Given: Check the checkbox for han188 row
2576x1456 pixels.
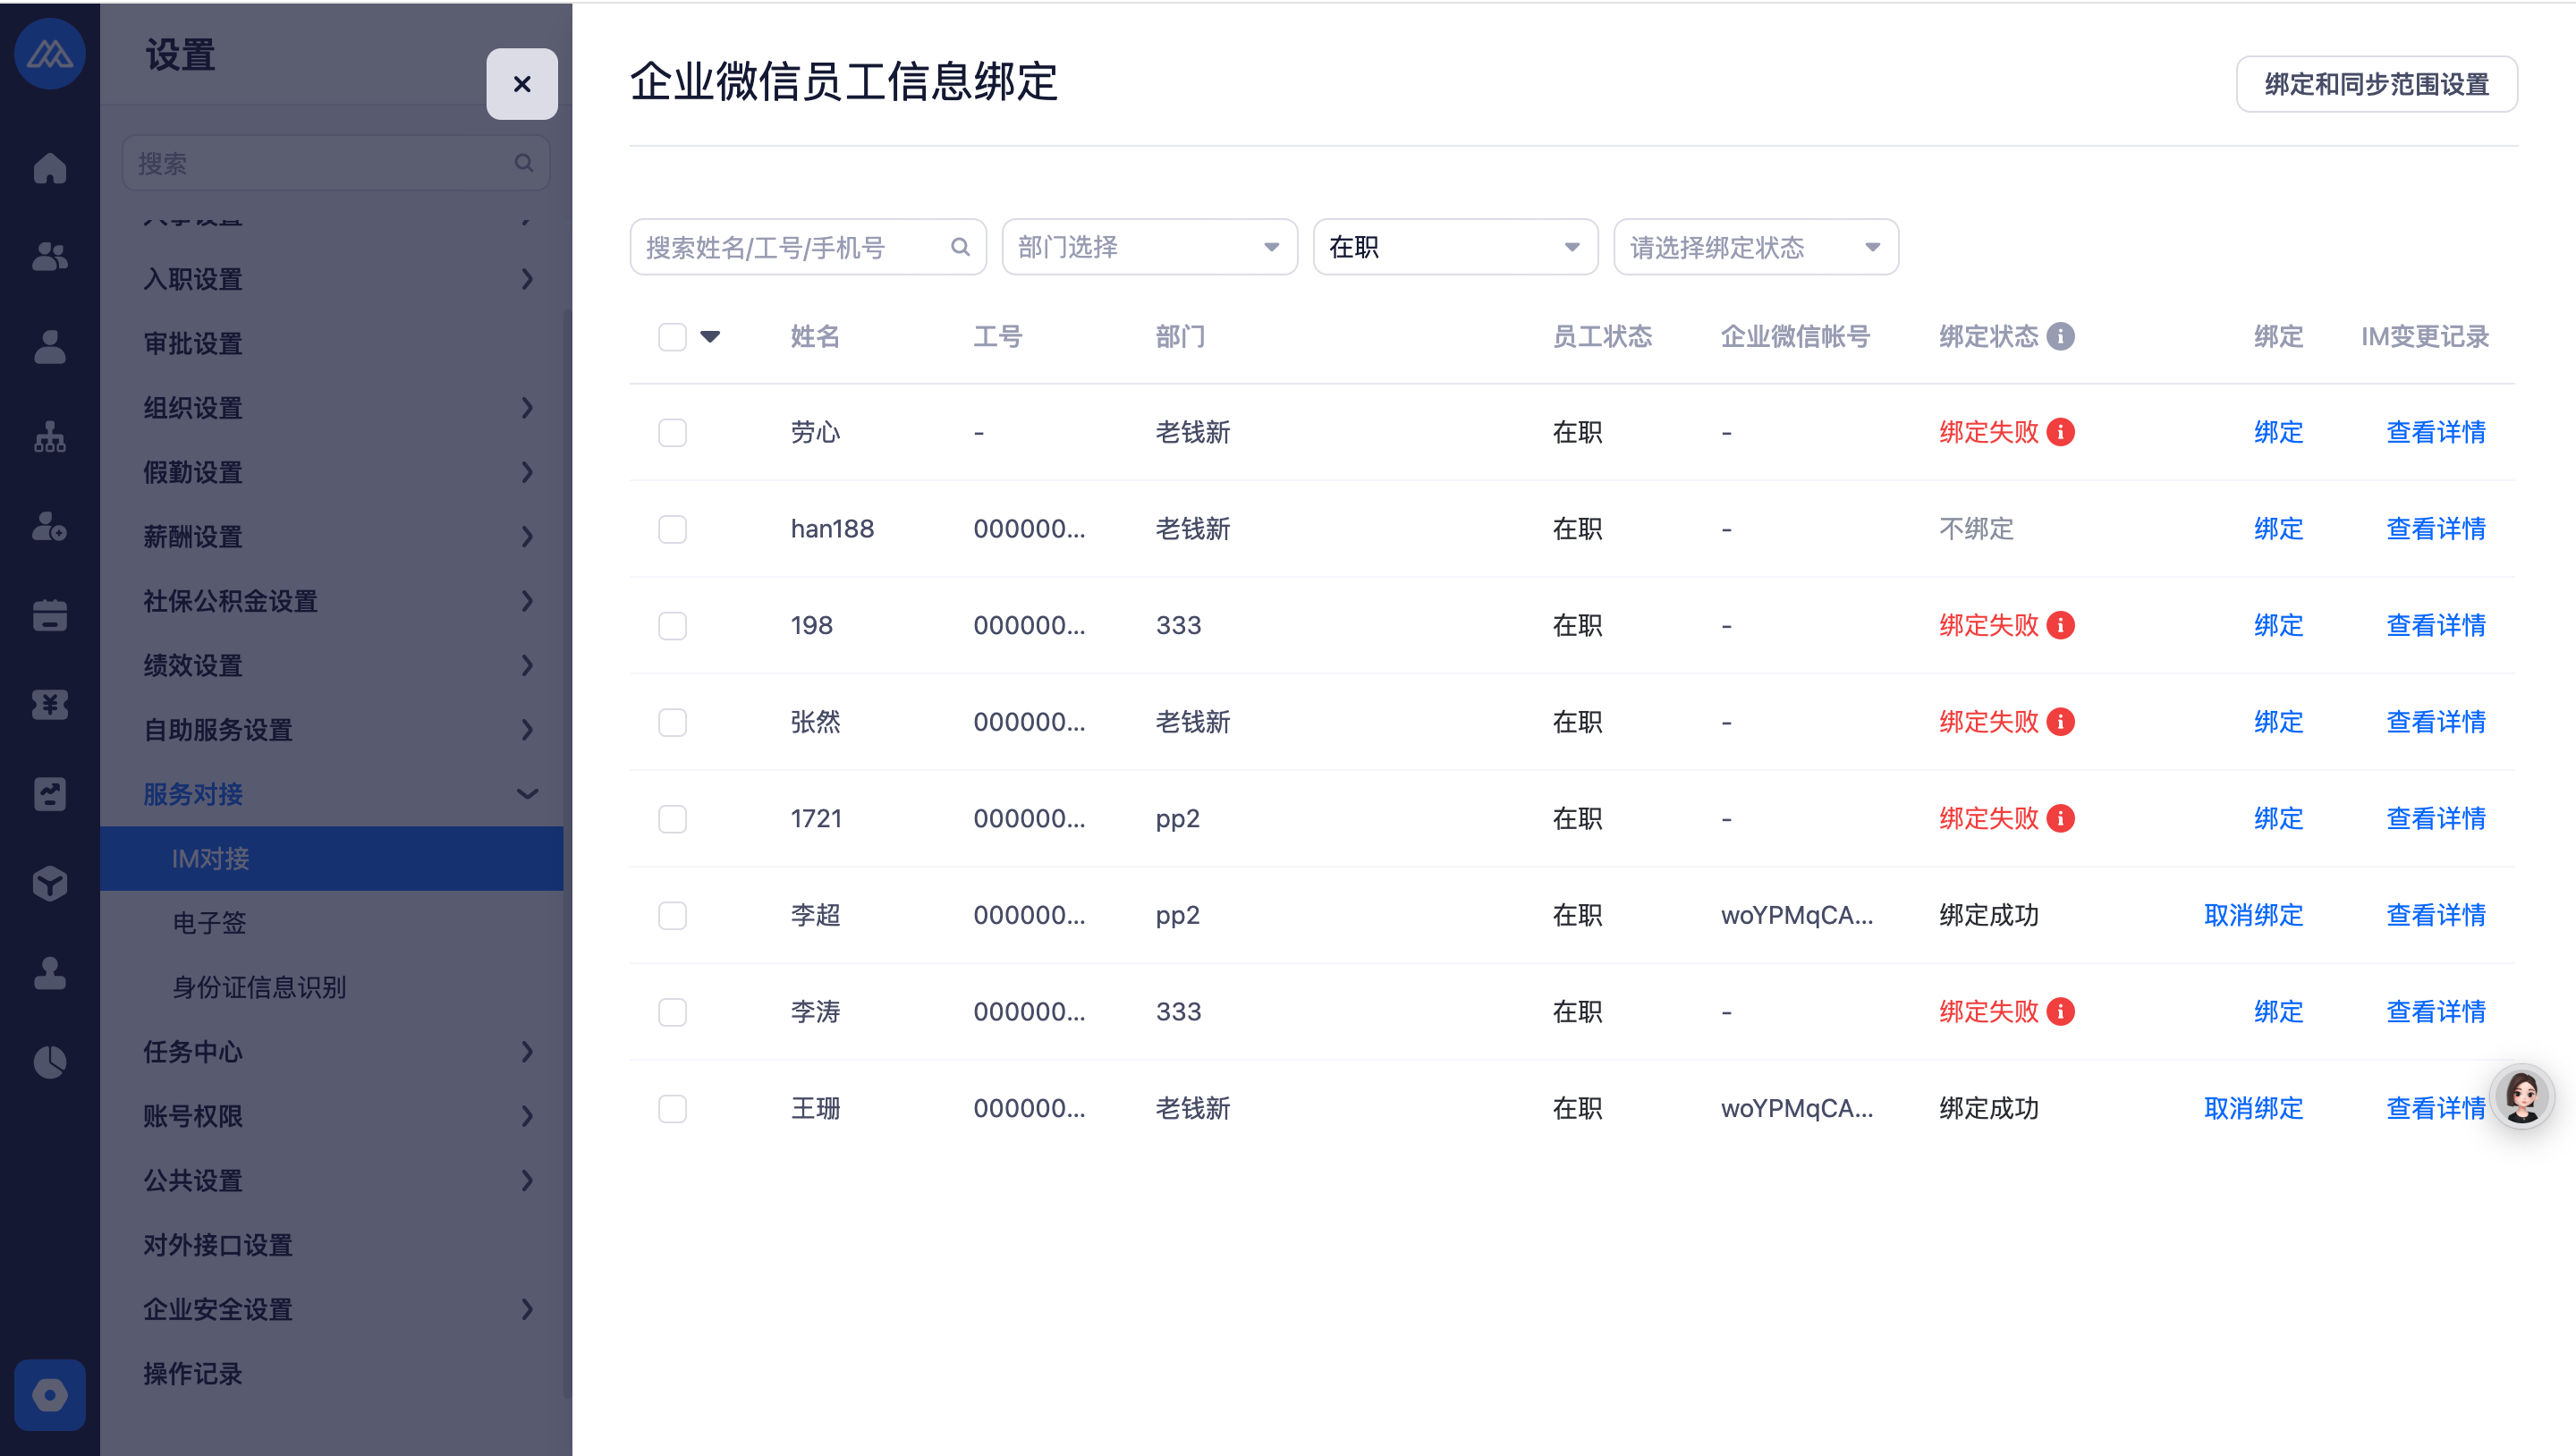Looking at the screenshot, I should (672, 529).
